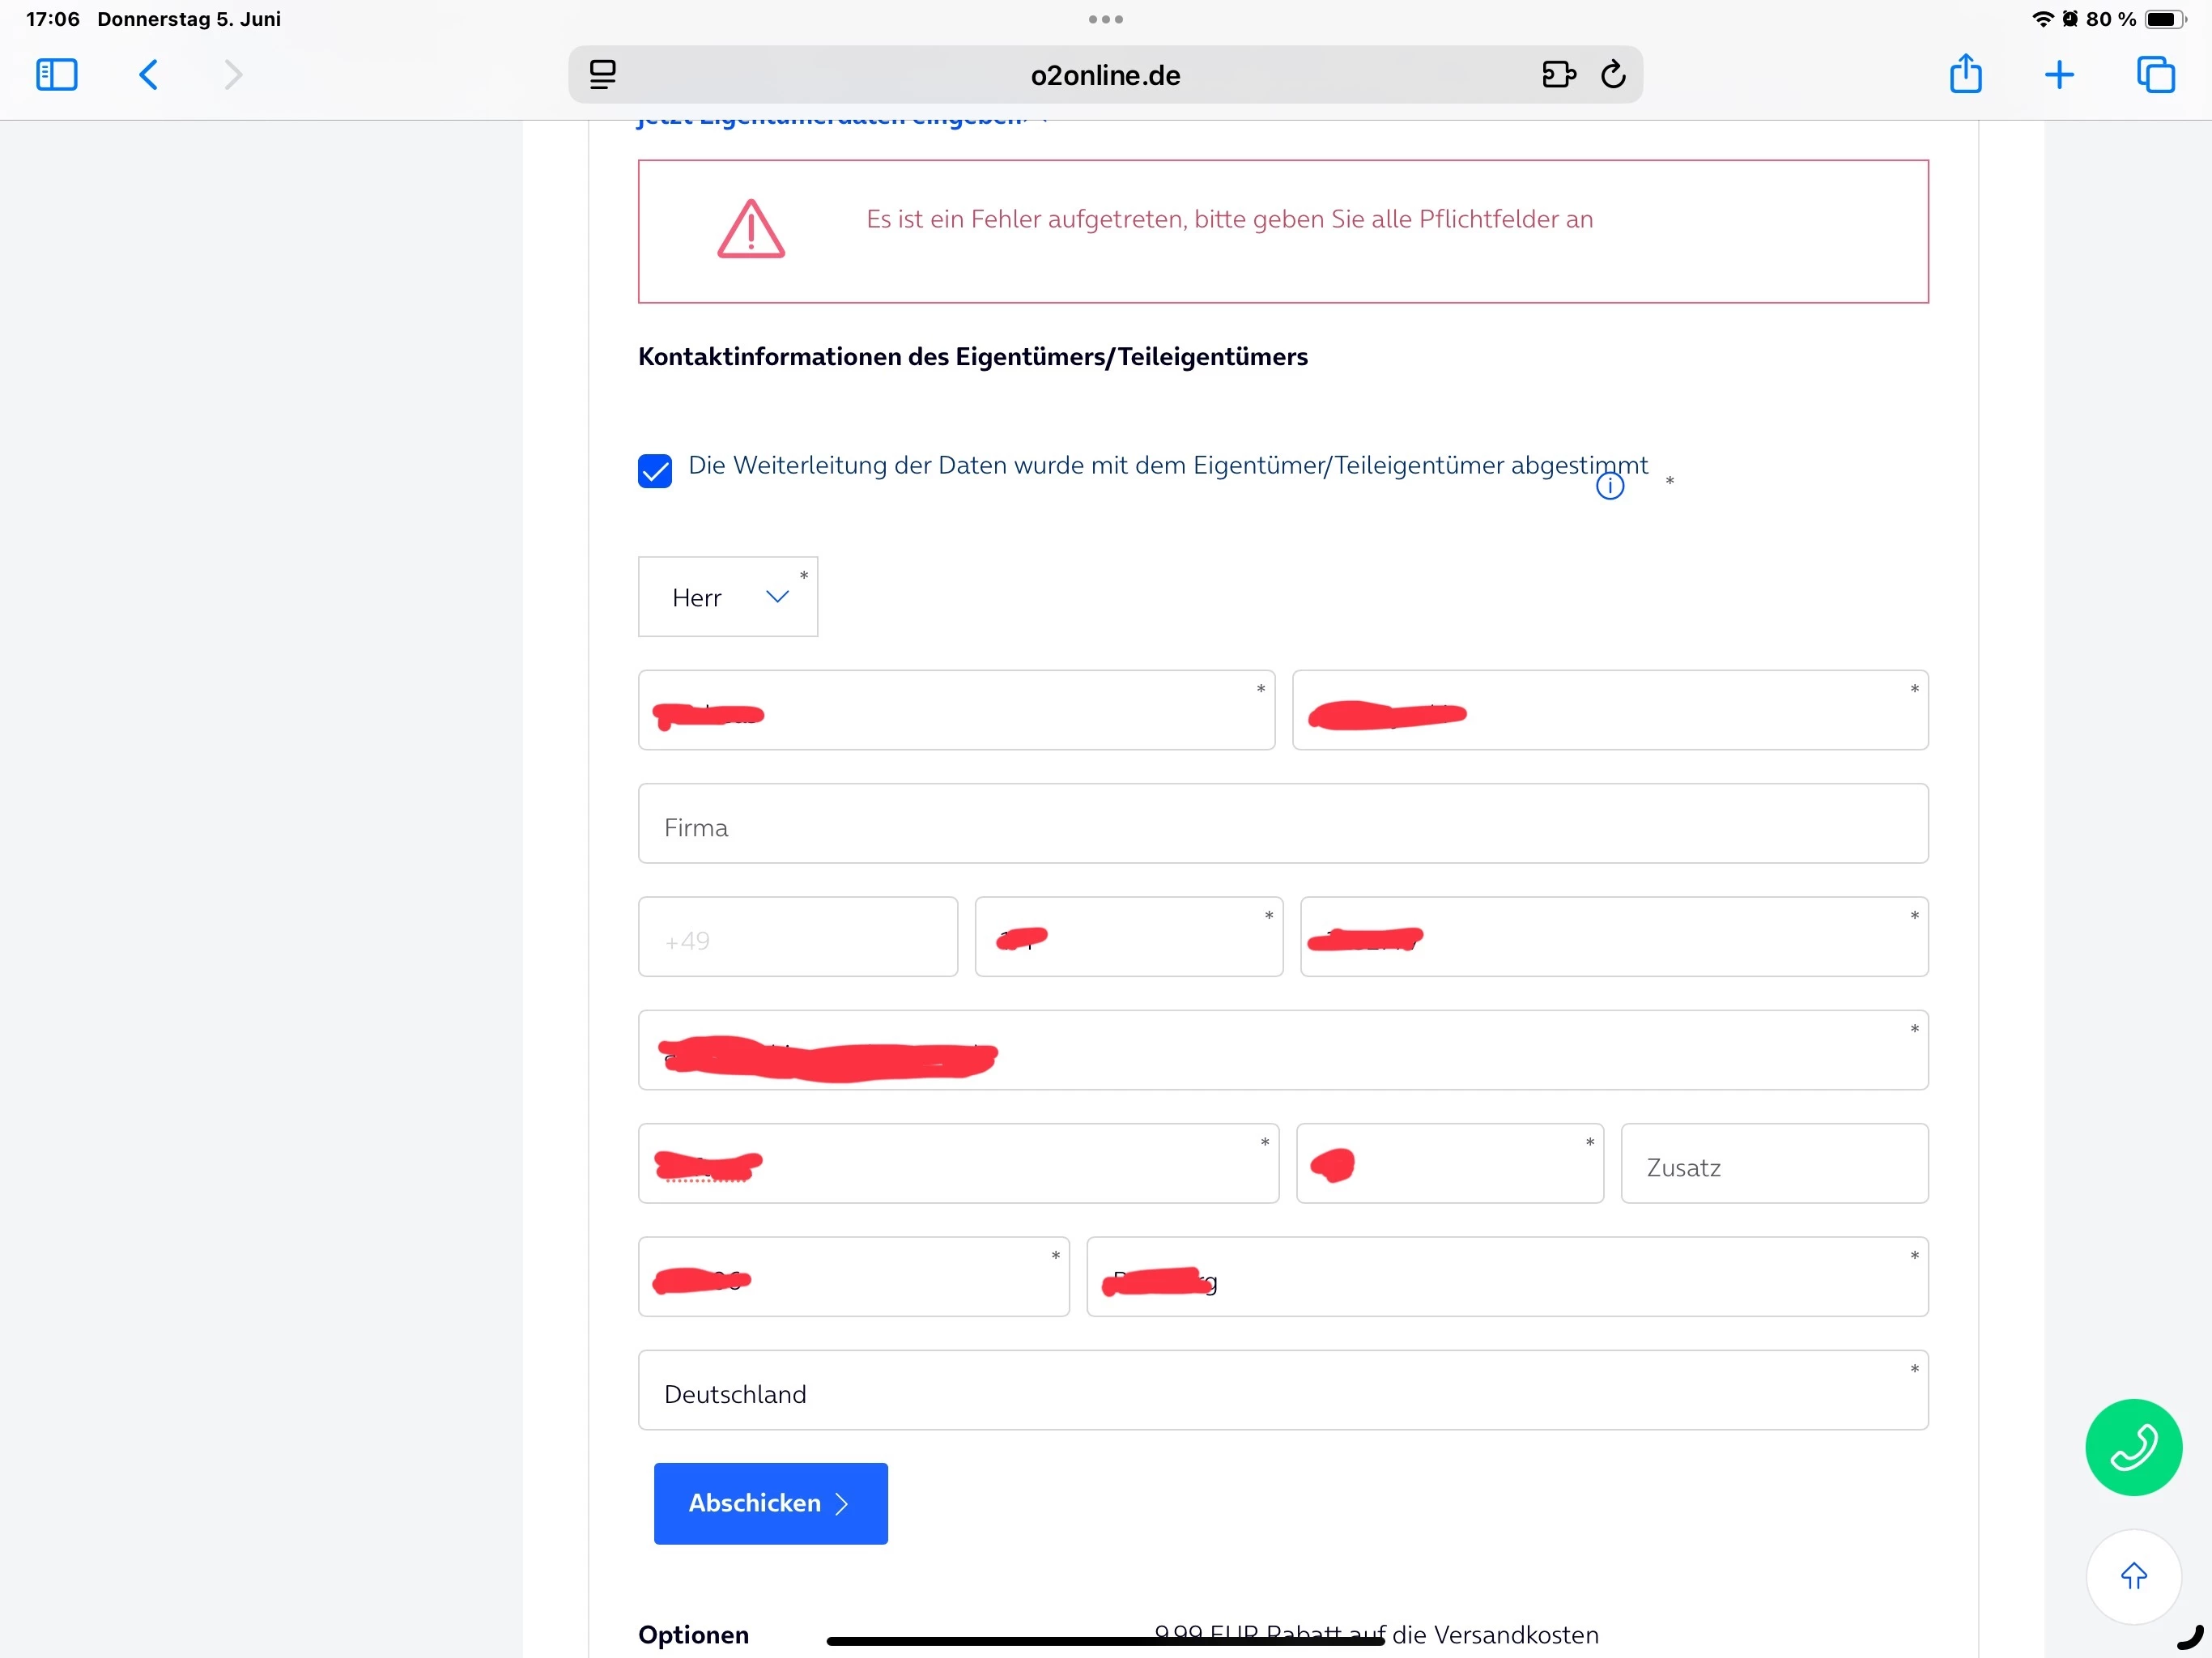
Task: Tap the o2online.de address bar
Action: tap(1105, 75)
